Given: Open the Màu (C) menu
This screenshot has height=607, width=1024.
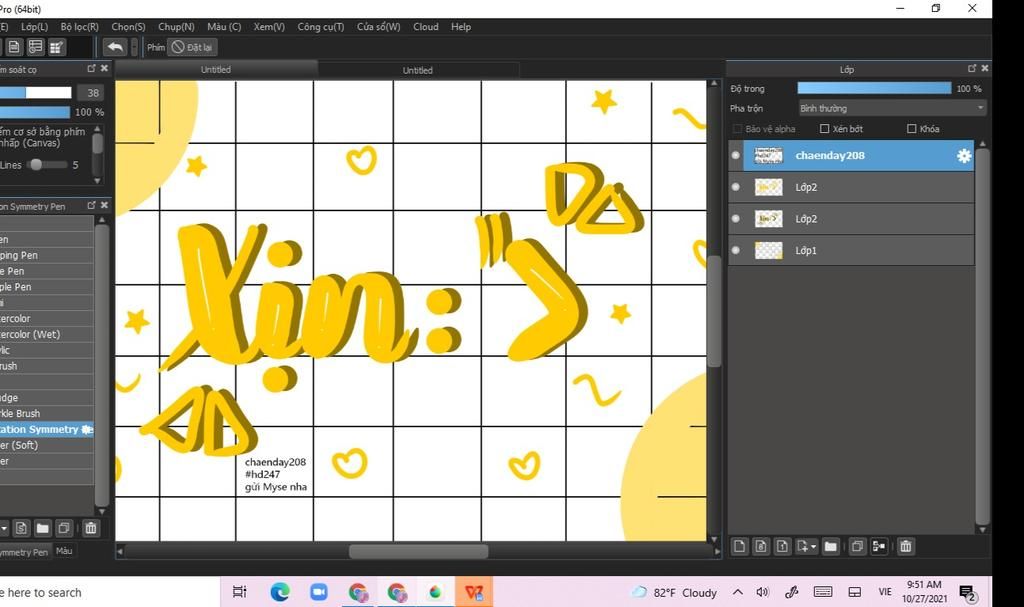Looking at the screenshot, I should (x=224, y=27).
